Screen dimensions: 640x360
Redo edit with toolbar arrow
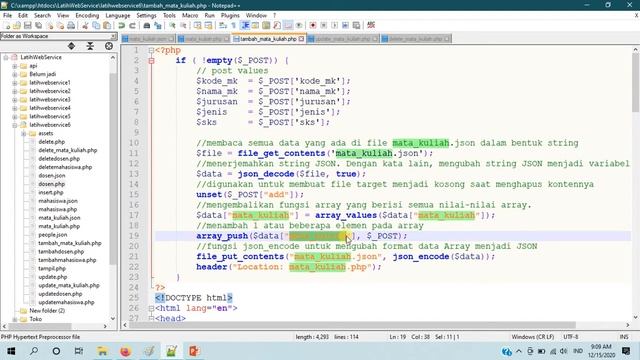(x=132, y=25)
